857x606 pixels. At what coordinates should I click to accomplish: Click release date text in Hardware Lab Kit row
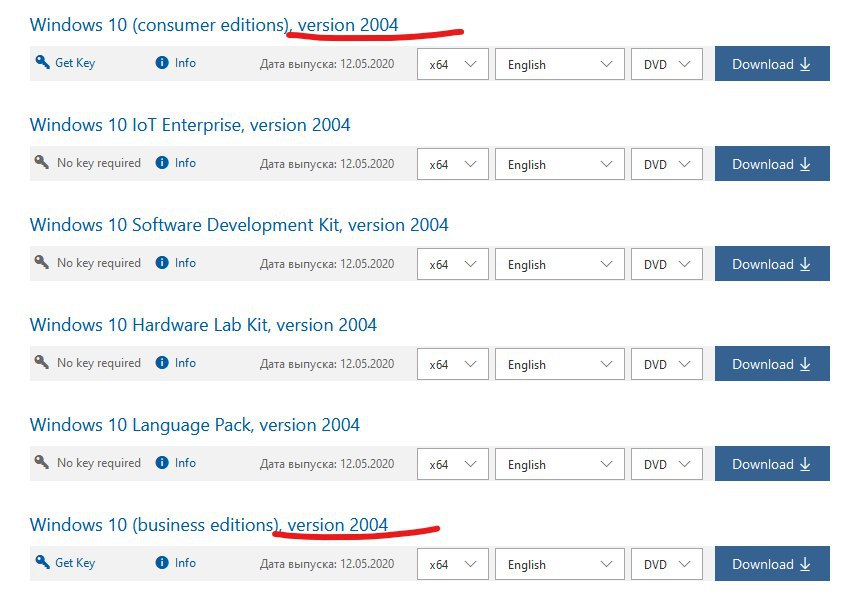point(327,364)
